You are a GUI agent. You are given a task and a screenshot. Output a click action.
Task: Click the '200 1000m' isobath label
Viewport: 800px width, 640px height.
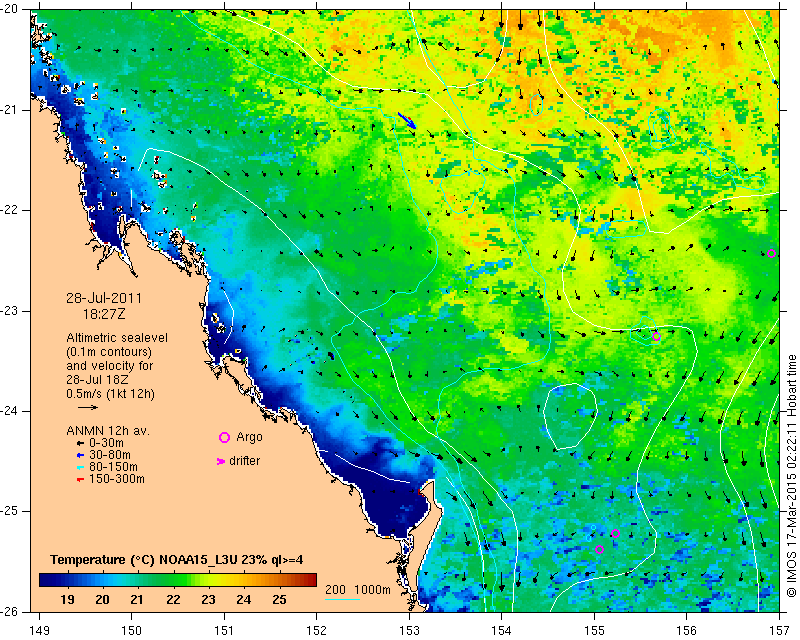click(x=358, y=590)
